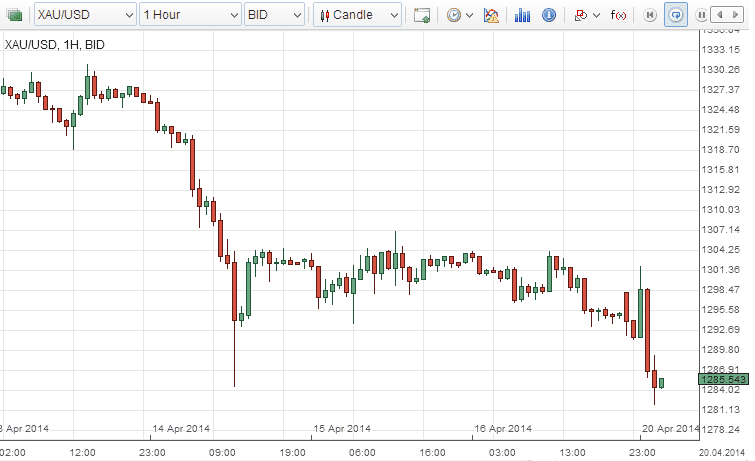Screen dimensions: 755x461
Task: Click the chart warning pattern icon
Action: pos(491,15)
